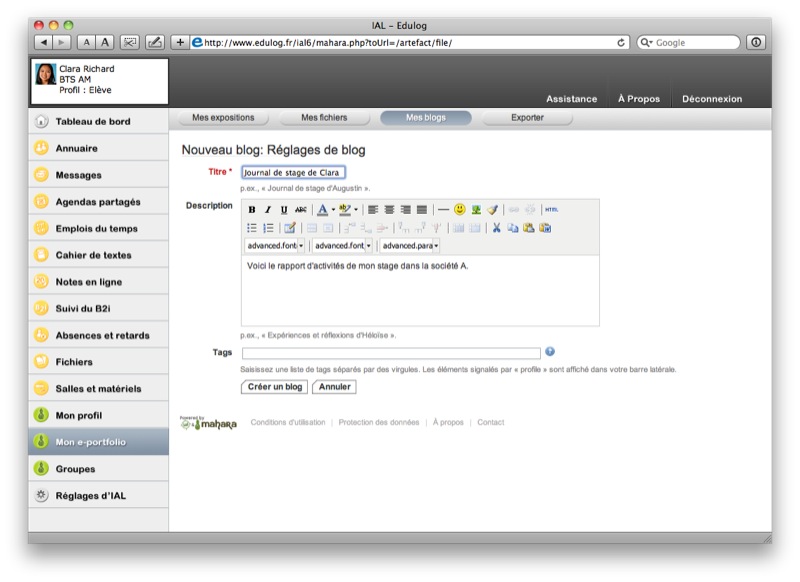Click the insert image icon
This screenshot has height=582, width=800.
pyautogui.click(x=476, y=210)
